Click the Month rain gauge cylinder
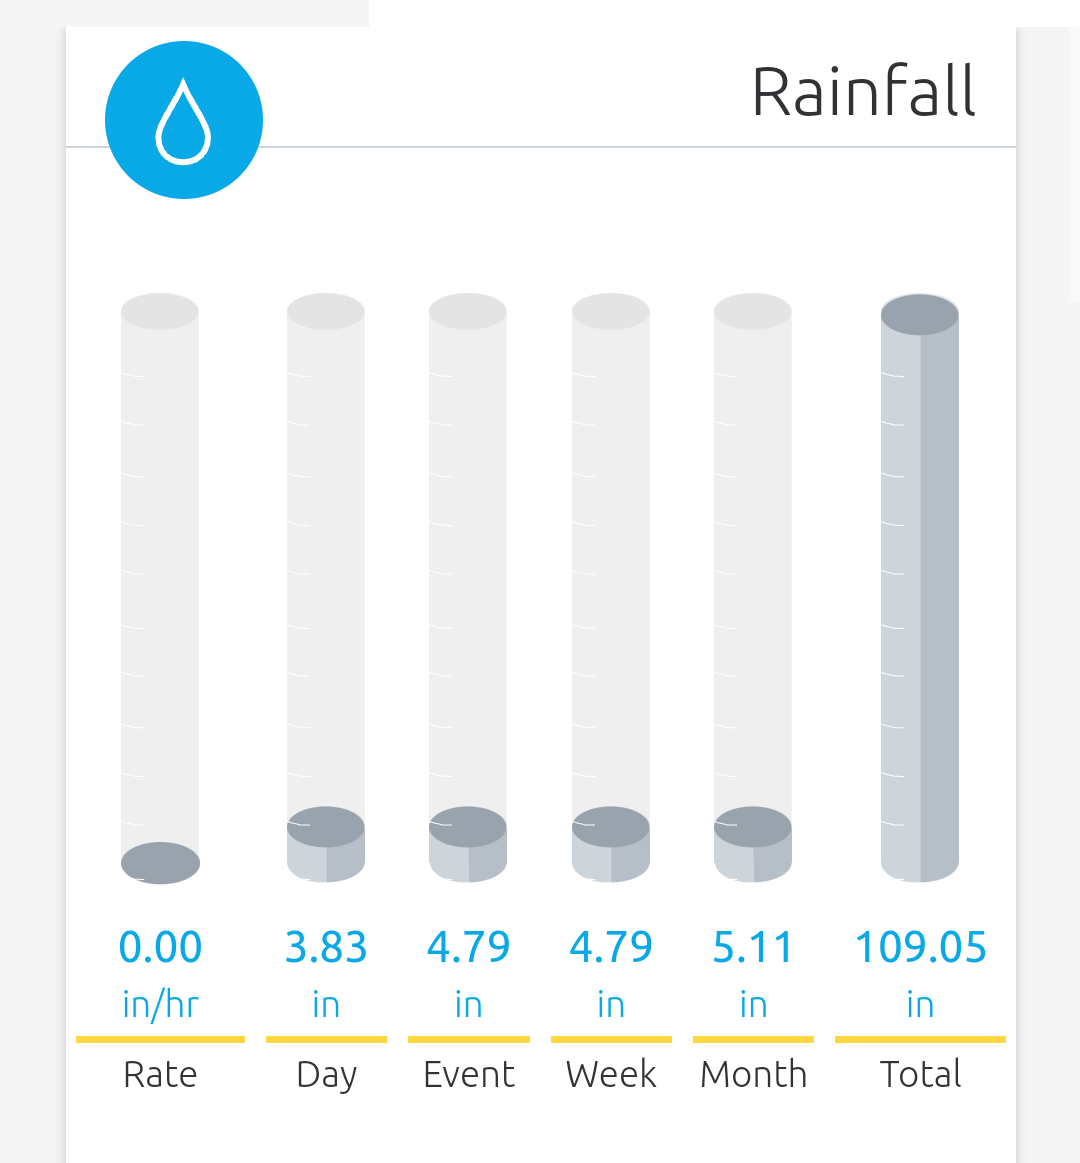This screenshot has width=1080, height=1163. (753, 587)
